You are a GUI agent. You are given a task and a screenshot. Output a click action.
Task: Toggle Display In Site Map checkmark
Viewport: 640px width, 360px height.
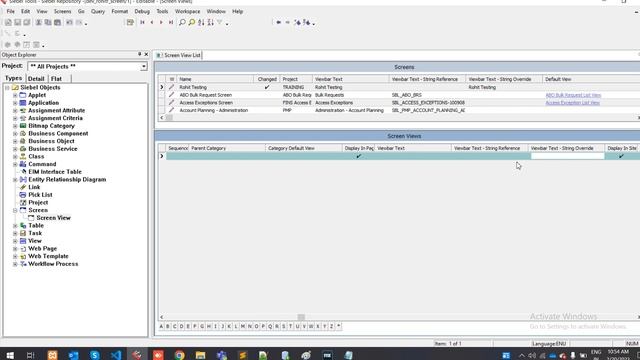coord(621,156)
